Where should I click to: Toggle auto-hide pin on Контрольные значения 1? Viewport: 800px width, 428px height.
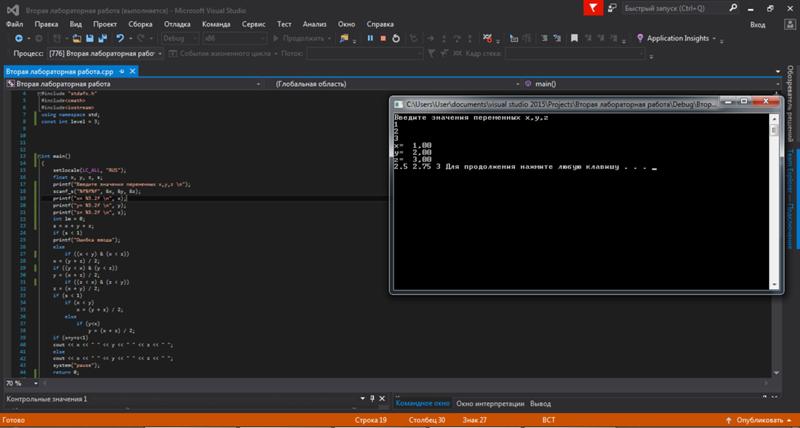tap(372, 398)
